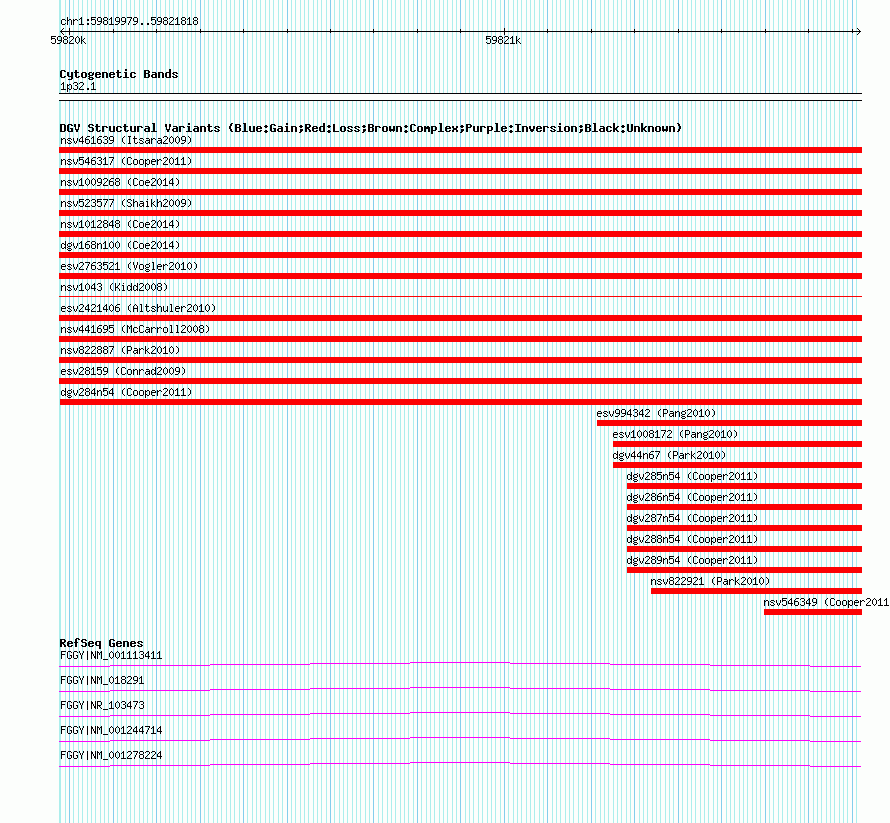This screenshot has height=823, width=890.
Task: Open variant dgv168n100 (Coe2014) label
Action: pos(120,245)
